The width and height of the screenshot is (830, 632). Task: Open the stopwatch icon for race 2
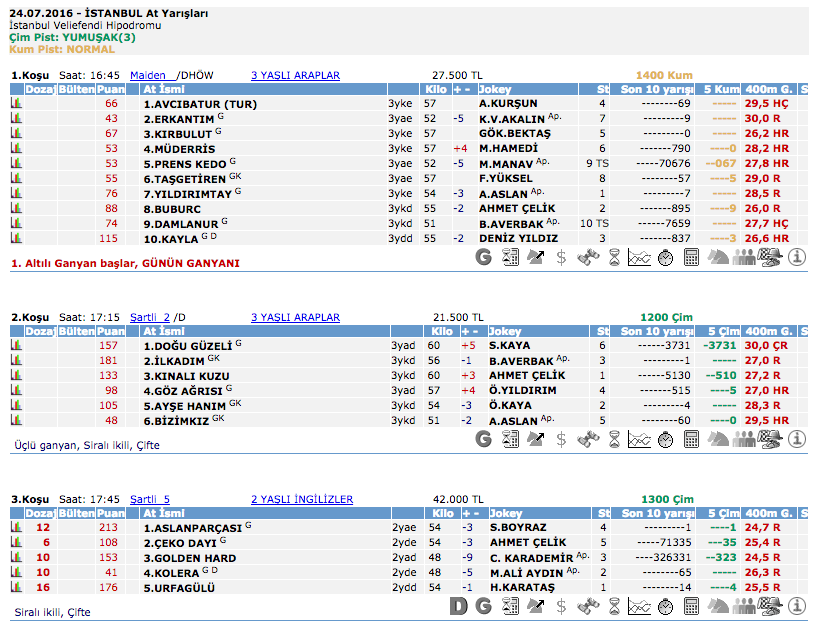665,439
